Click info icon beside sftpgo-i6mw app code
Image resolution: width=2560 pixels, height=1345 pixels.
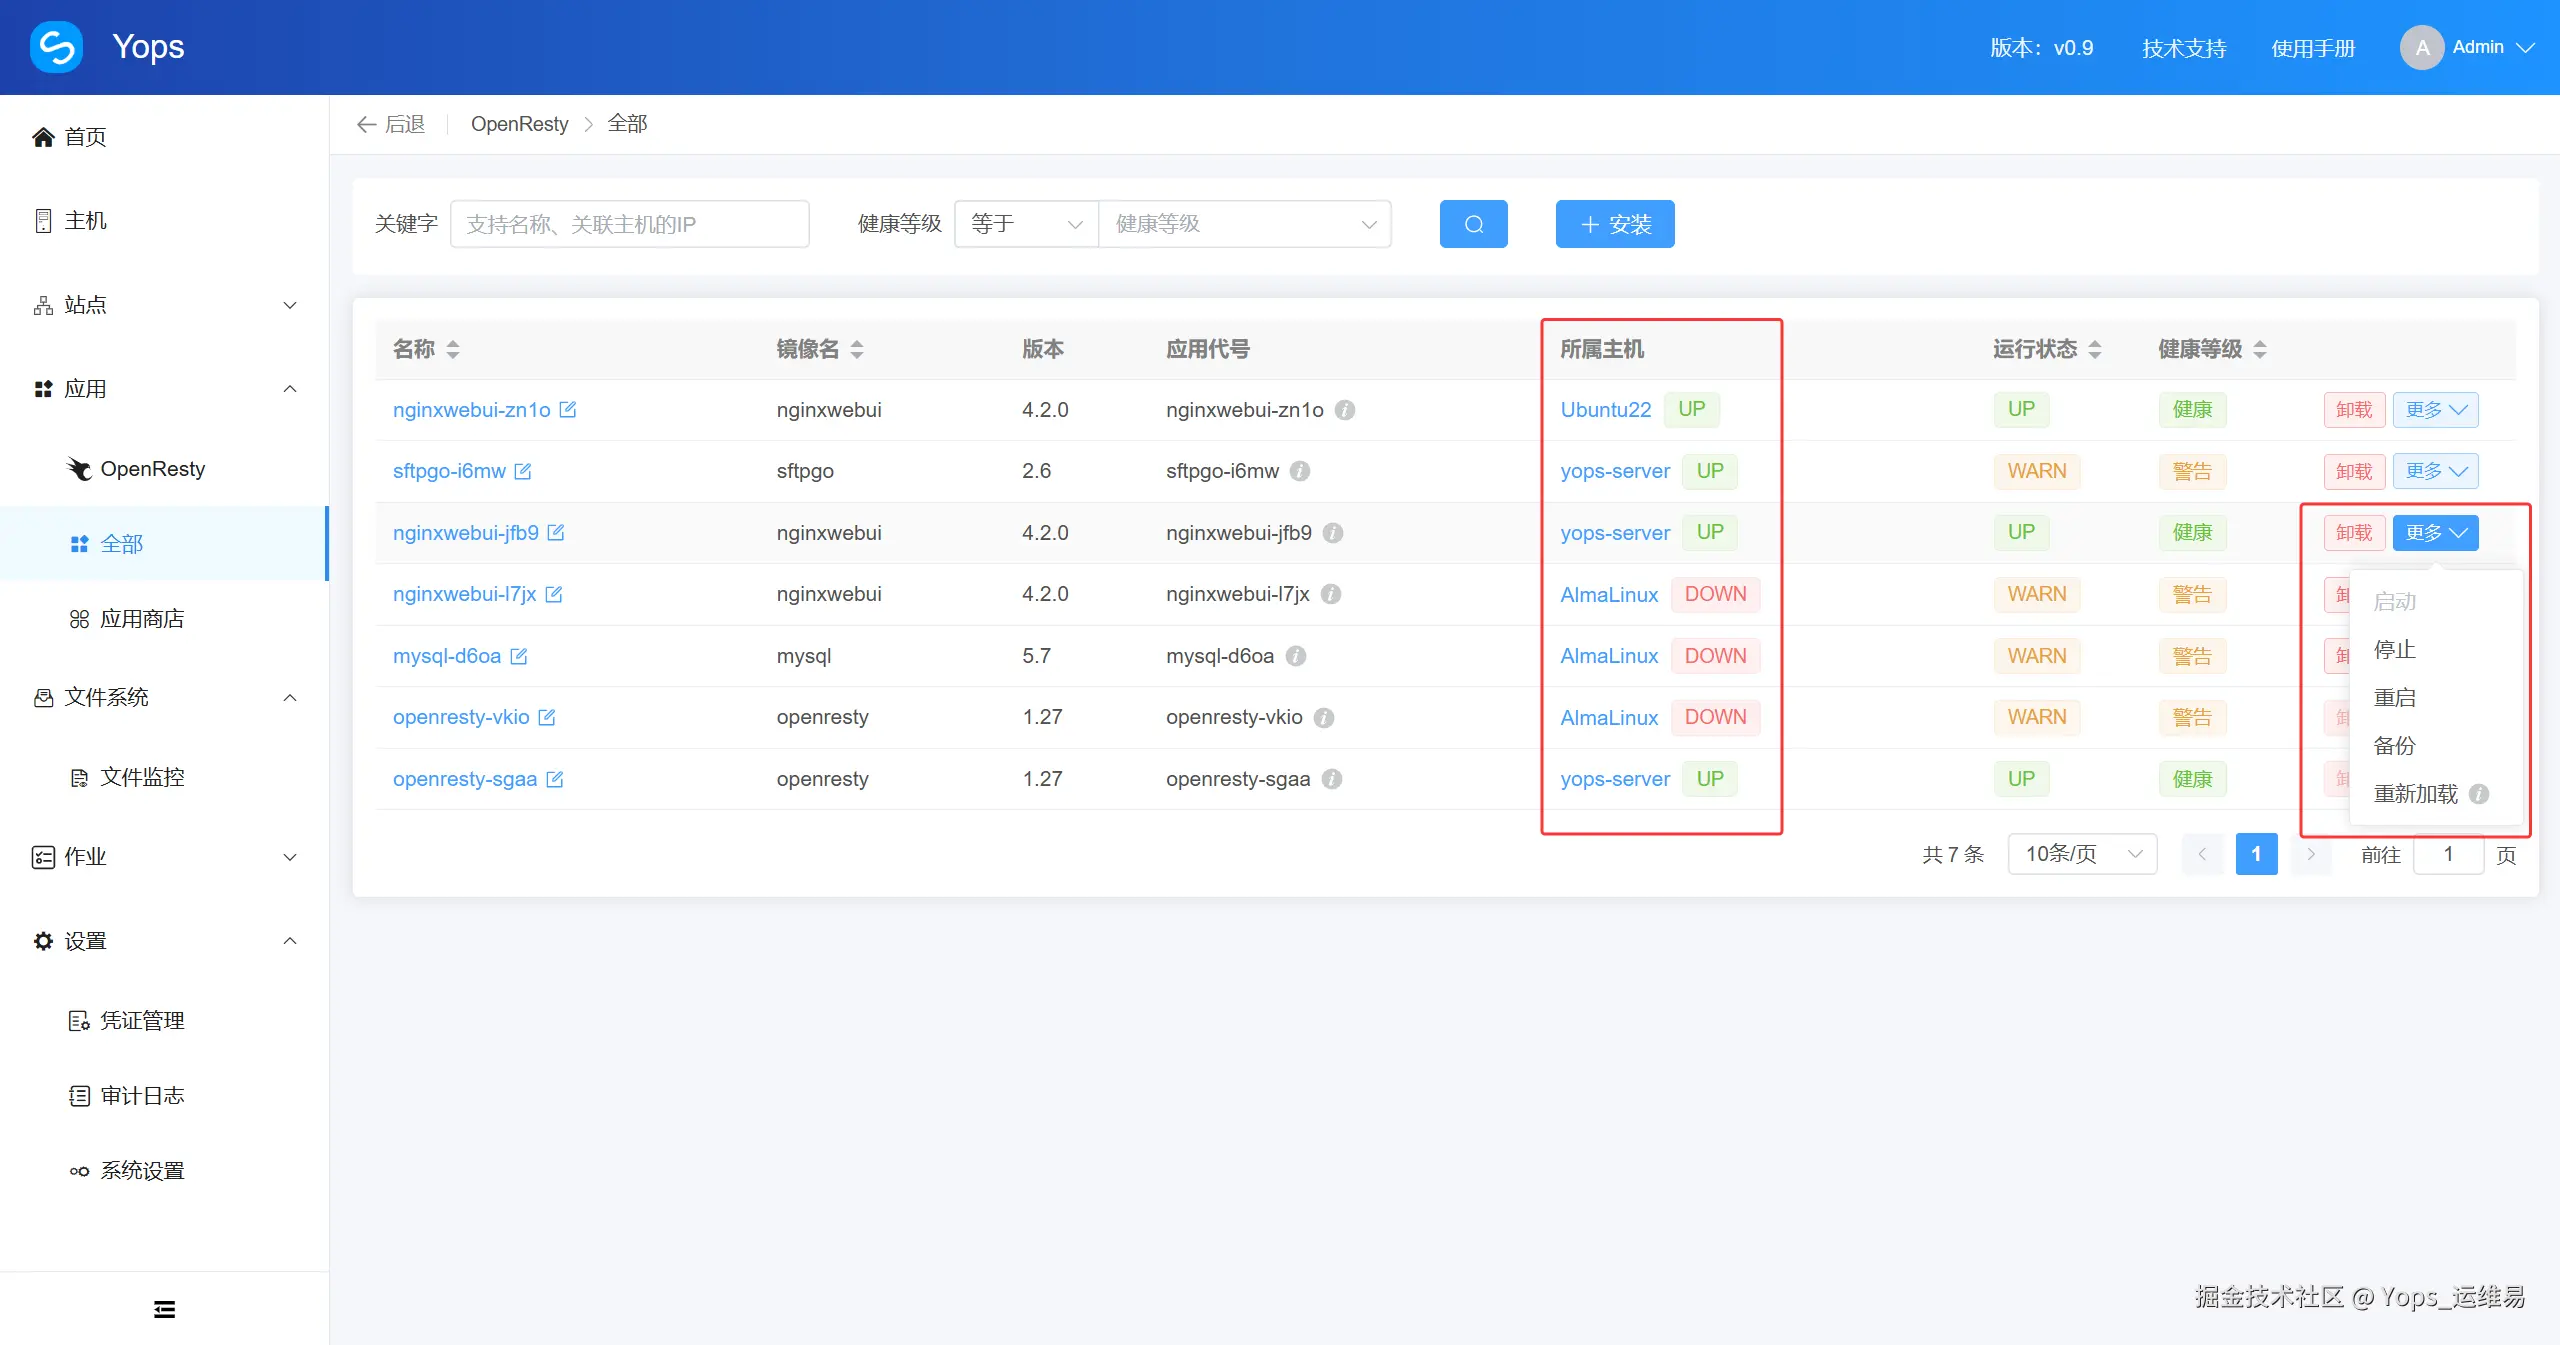pyautogui.click(x=1300, y=471)
